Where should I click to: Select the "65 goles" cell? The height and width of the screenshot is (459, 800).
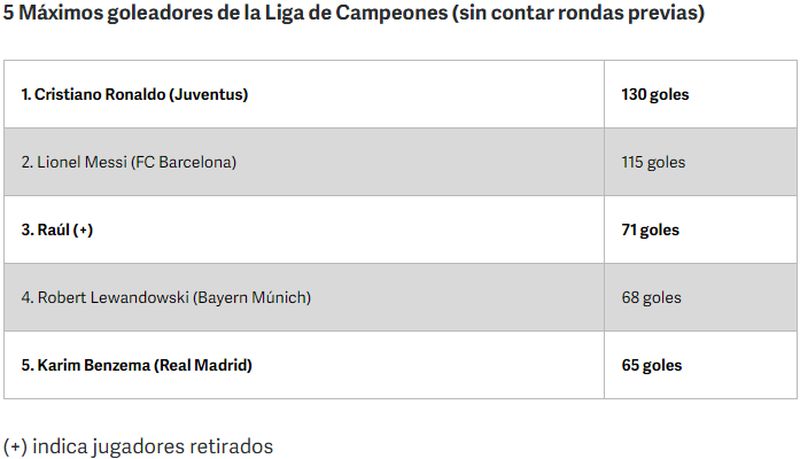pos(651,366)
